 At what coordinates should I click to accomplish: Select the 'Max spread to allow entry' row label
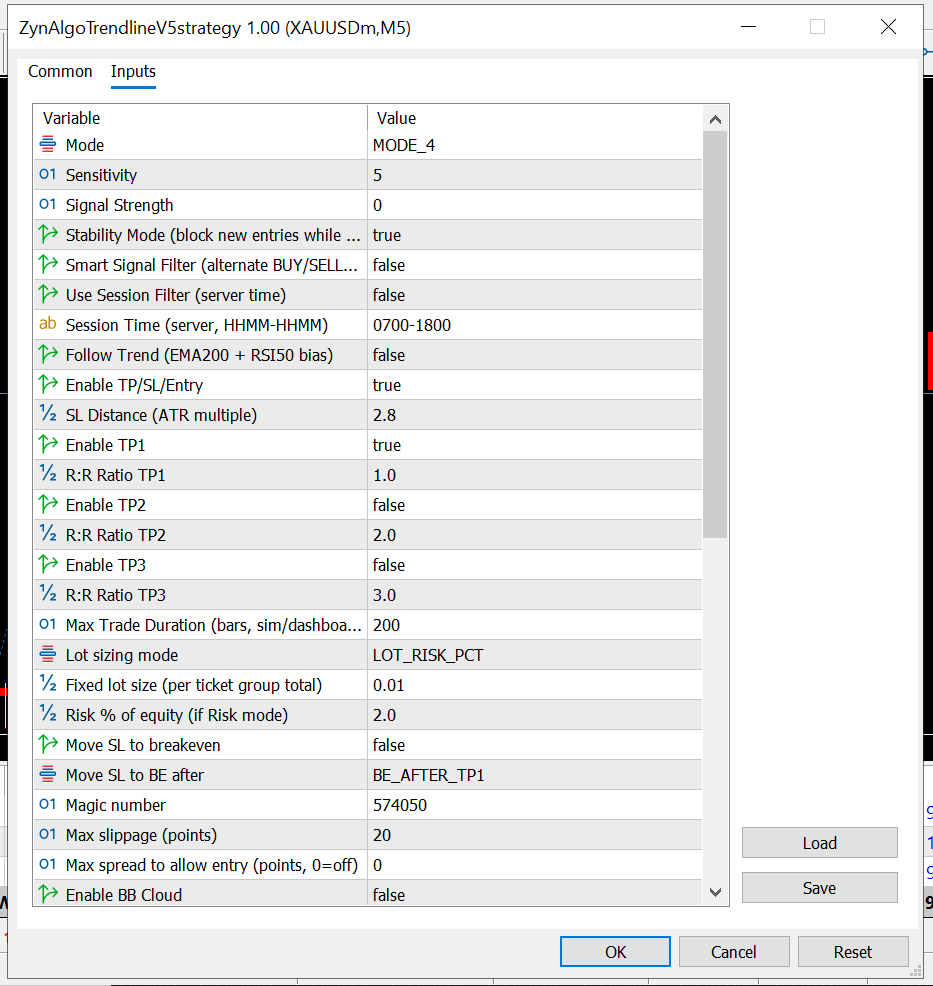[x=211, y=865]
